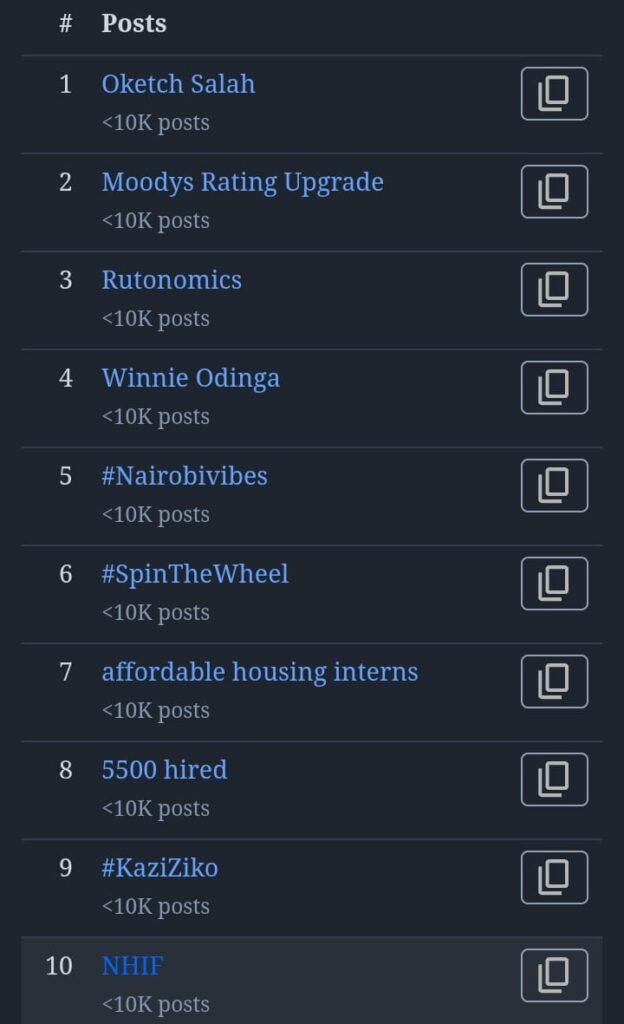Open the Oketch Salah trend link
Image resolution: width=624 pixels, height=1024 pixels.
point(178,84)
